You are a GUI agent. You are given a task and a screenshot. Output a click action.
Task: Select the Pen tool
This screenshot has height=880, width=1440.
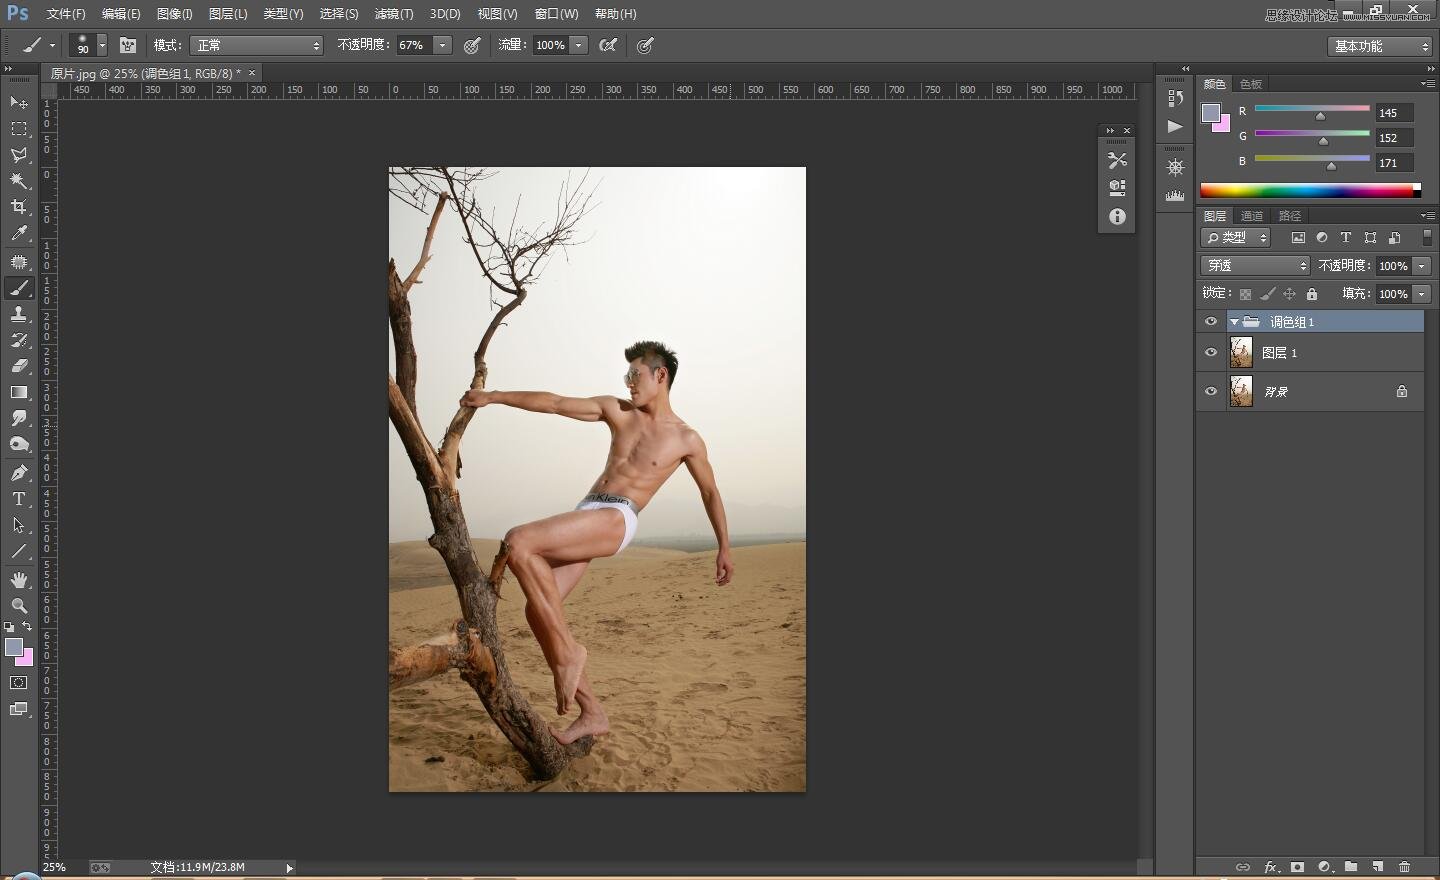[x=19, y=473]
